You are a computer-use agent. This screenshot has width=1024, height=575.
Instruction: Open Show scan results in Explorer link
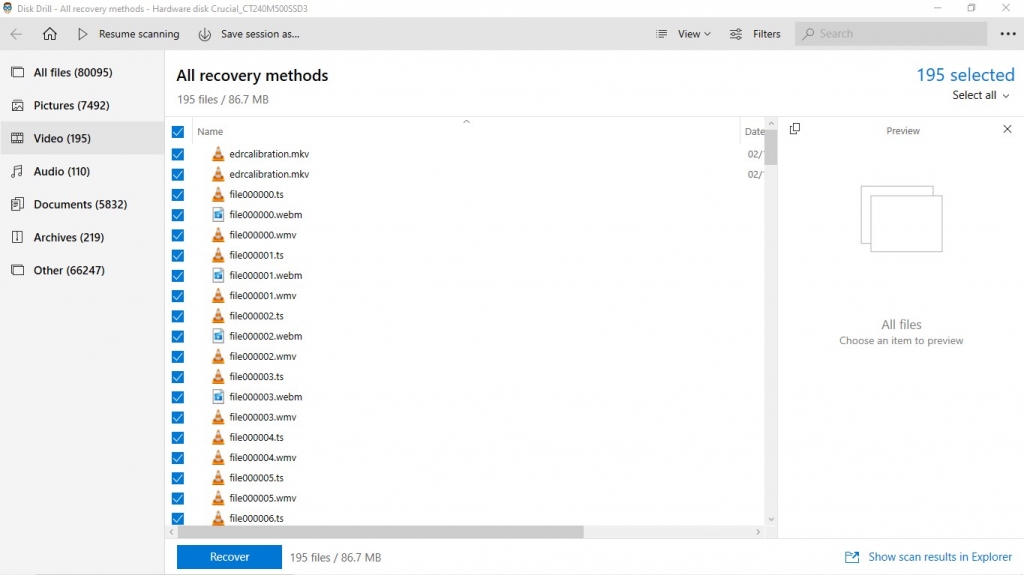(940, 557)
